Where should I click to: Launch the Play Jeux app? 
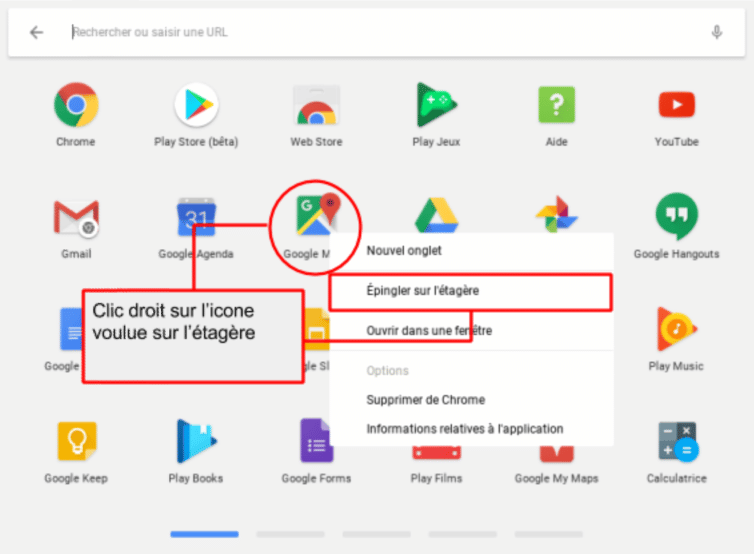[x=436, y=106]
